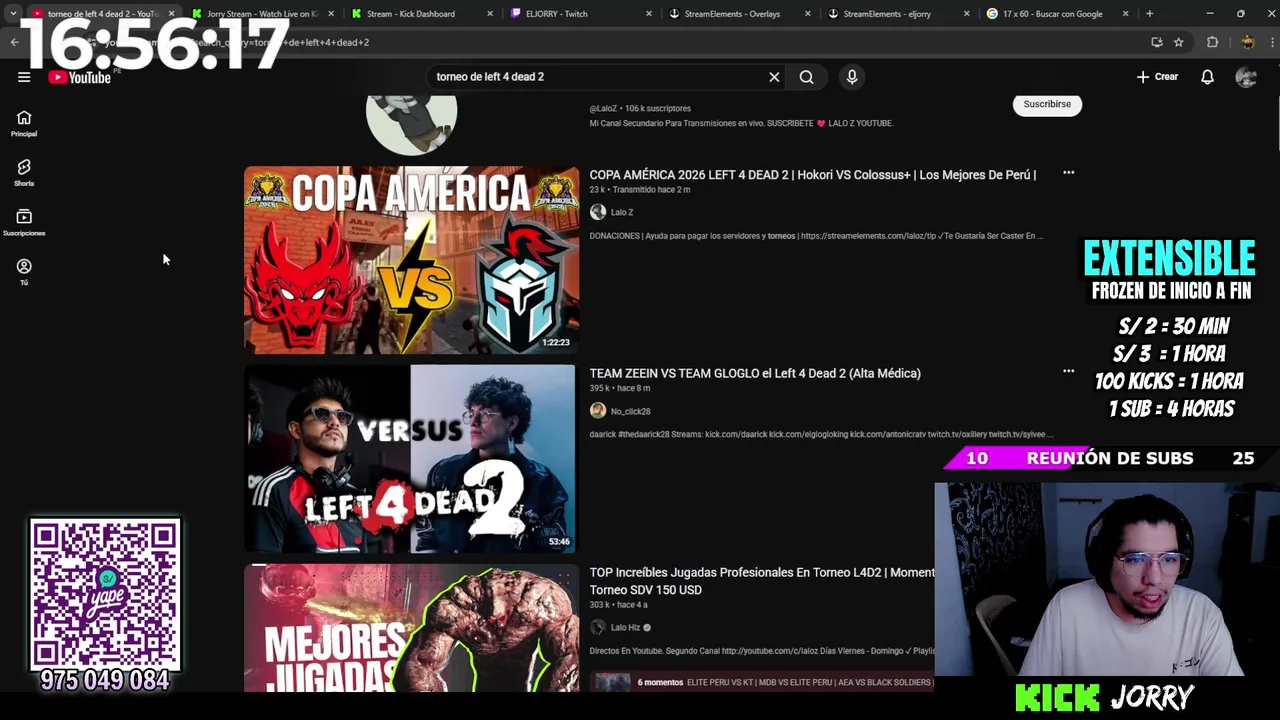Open browser extensions puzzle icon

point(1213,42)
